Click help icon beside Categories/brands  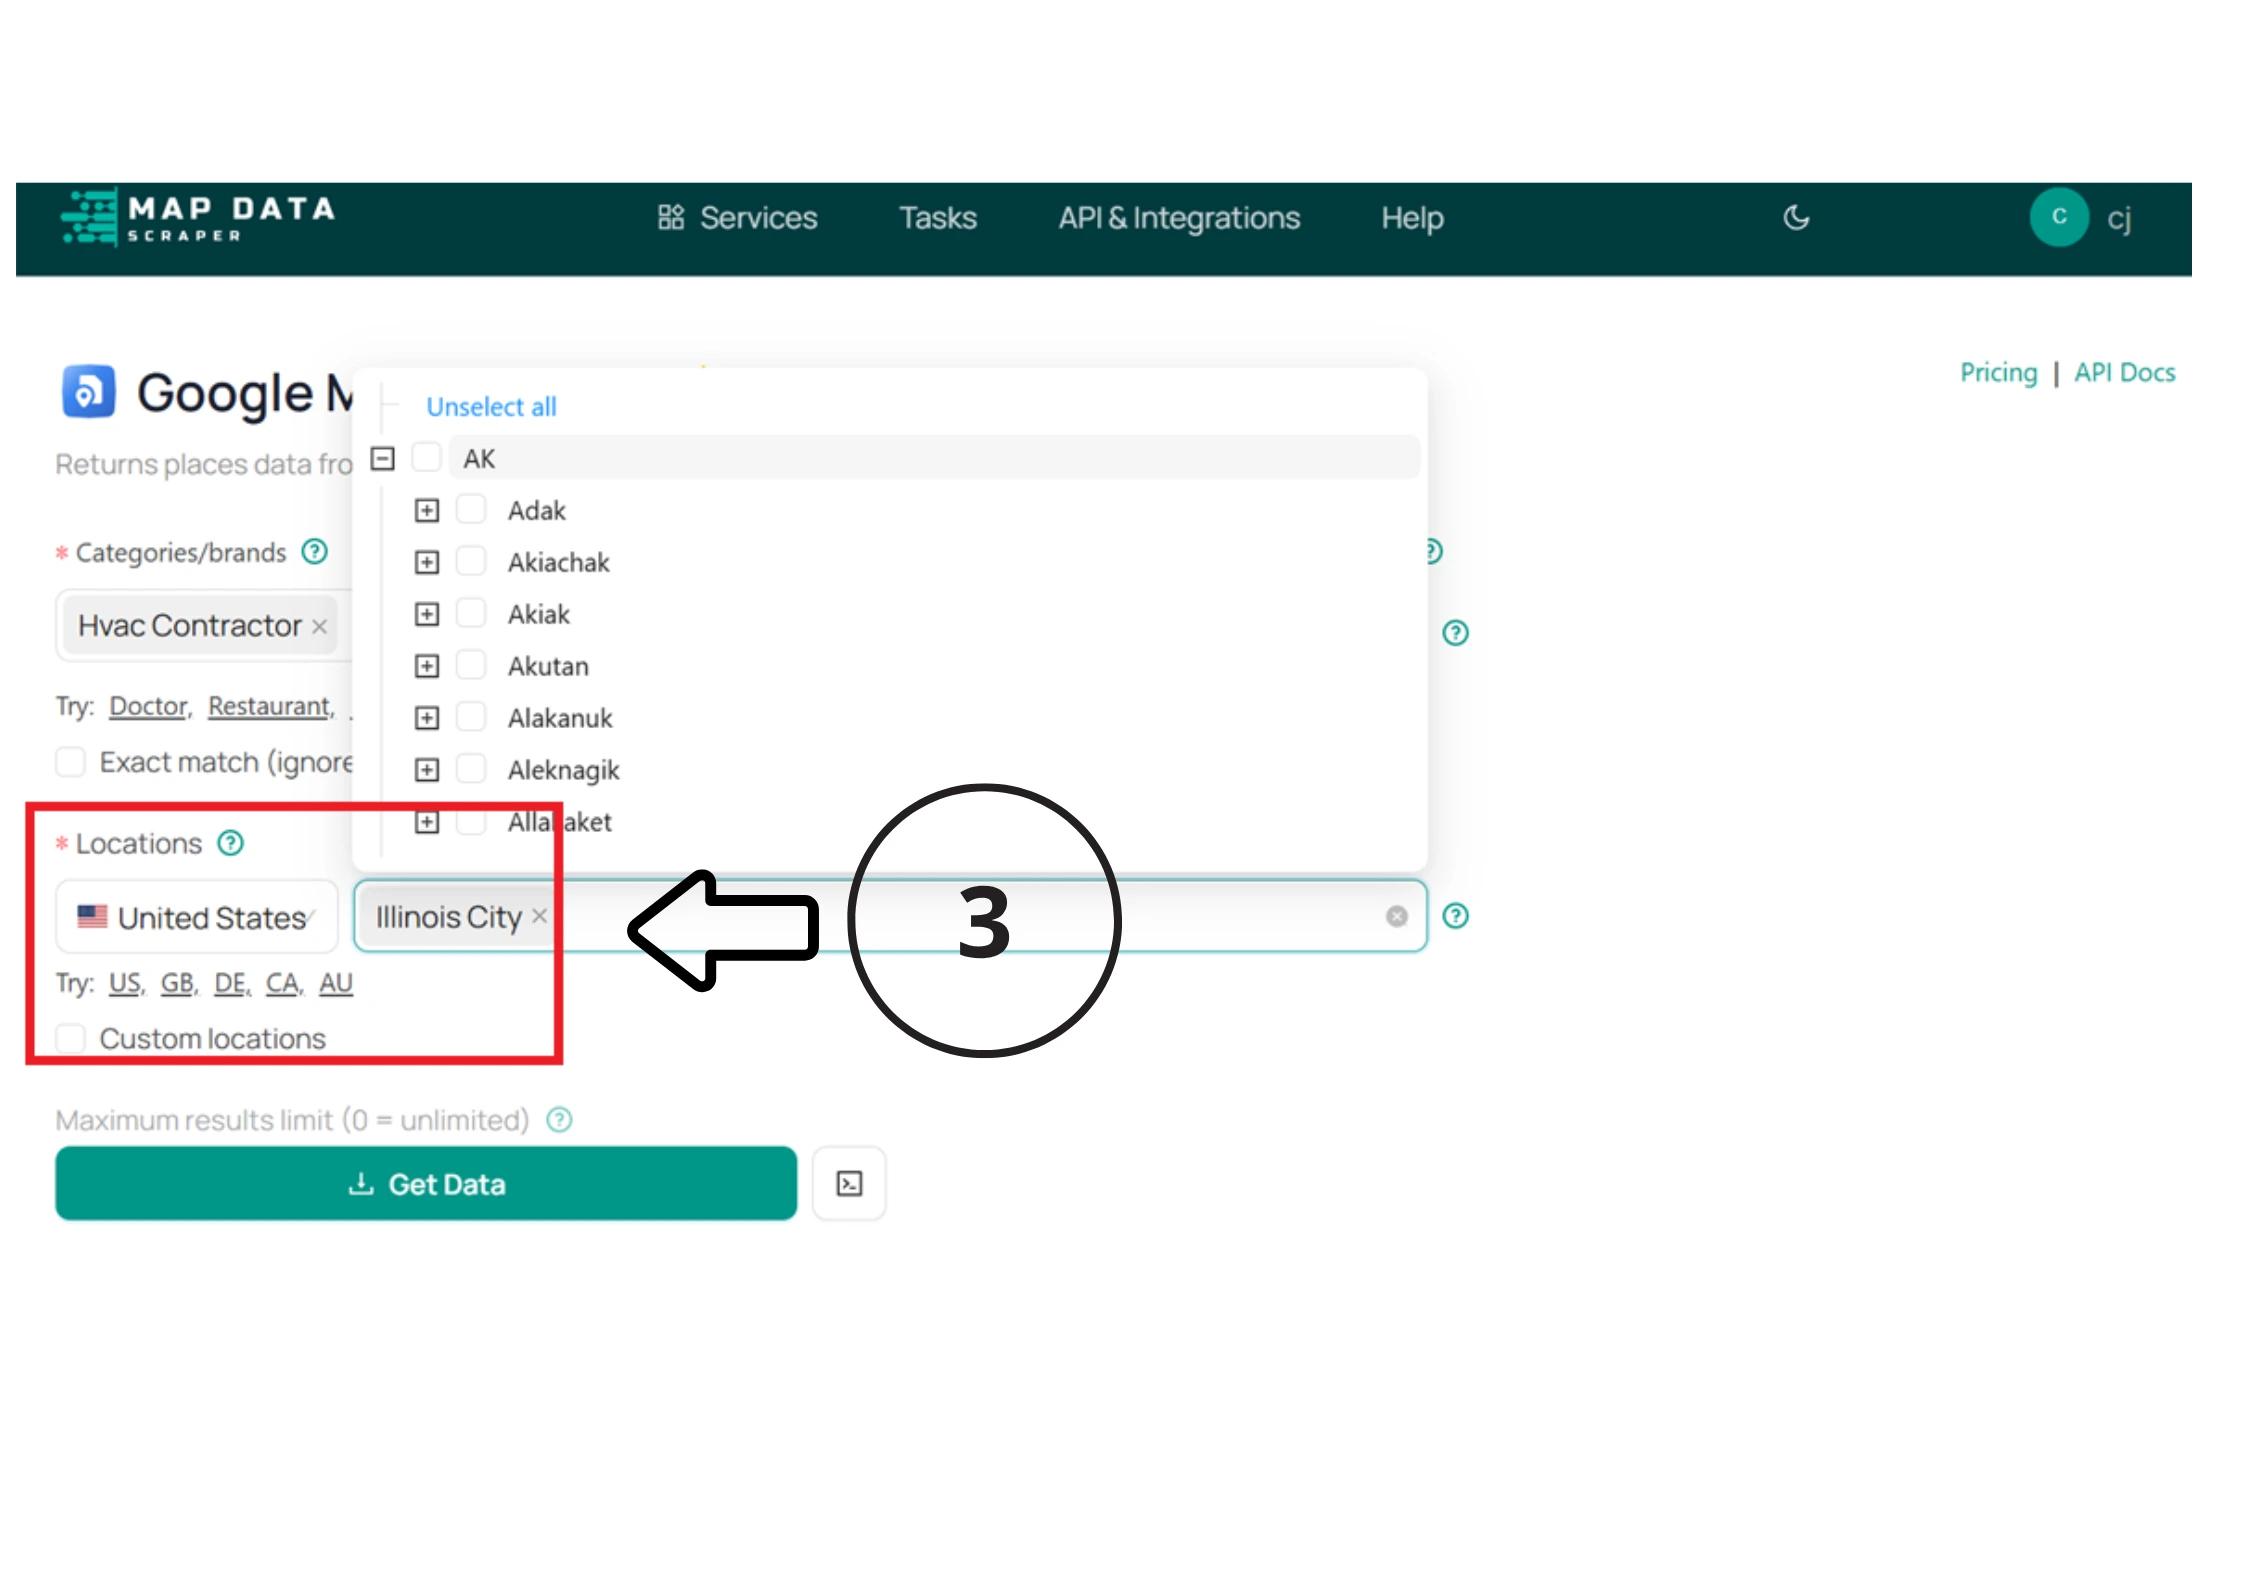[x=315, y=552]
